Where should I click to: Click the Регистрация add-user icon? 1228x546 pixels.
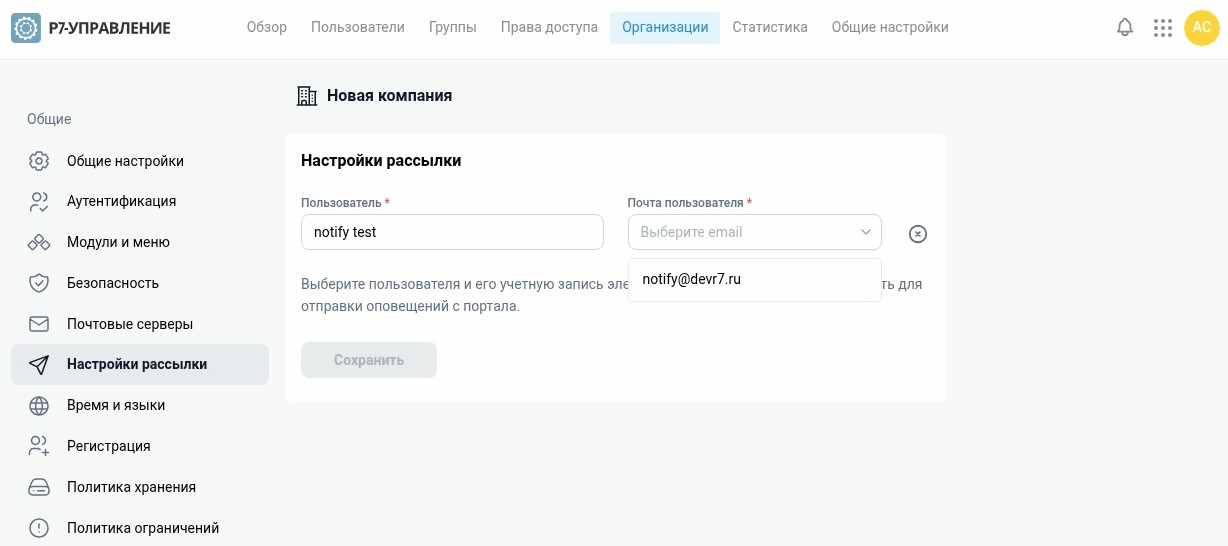pyautogui.click(x=39, y=446)
